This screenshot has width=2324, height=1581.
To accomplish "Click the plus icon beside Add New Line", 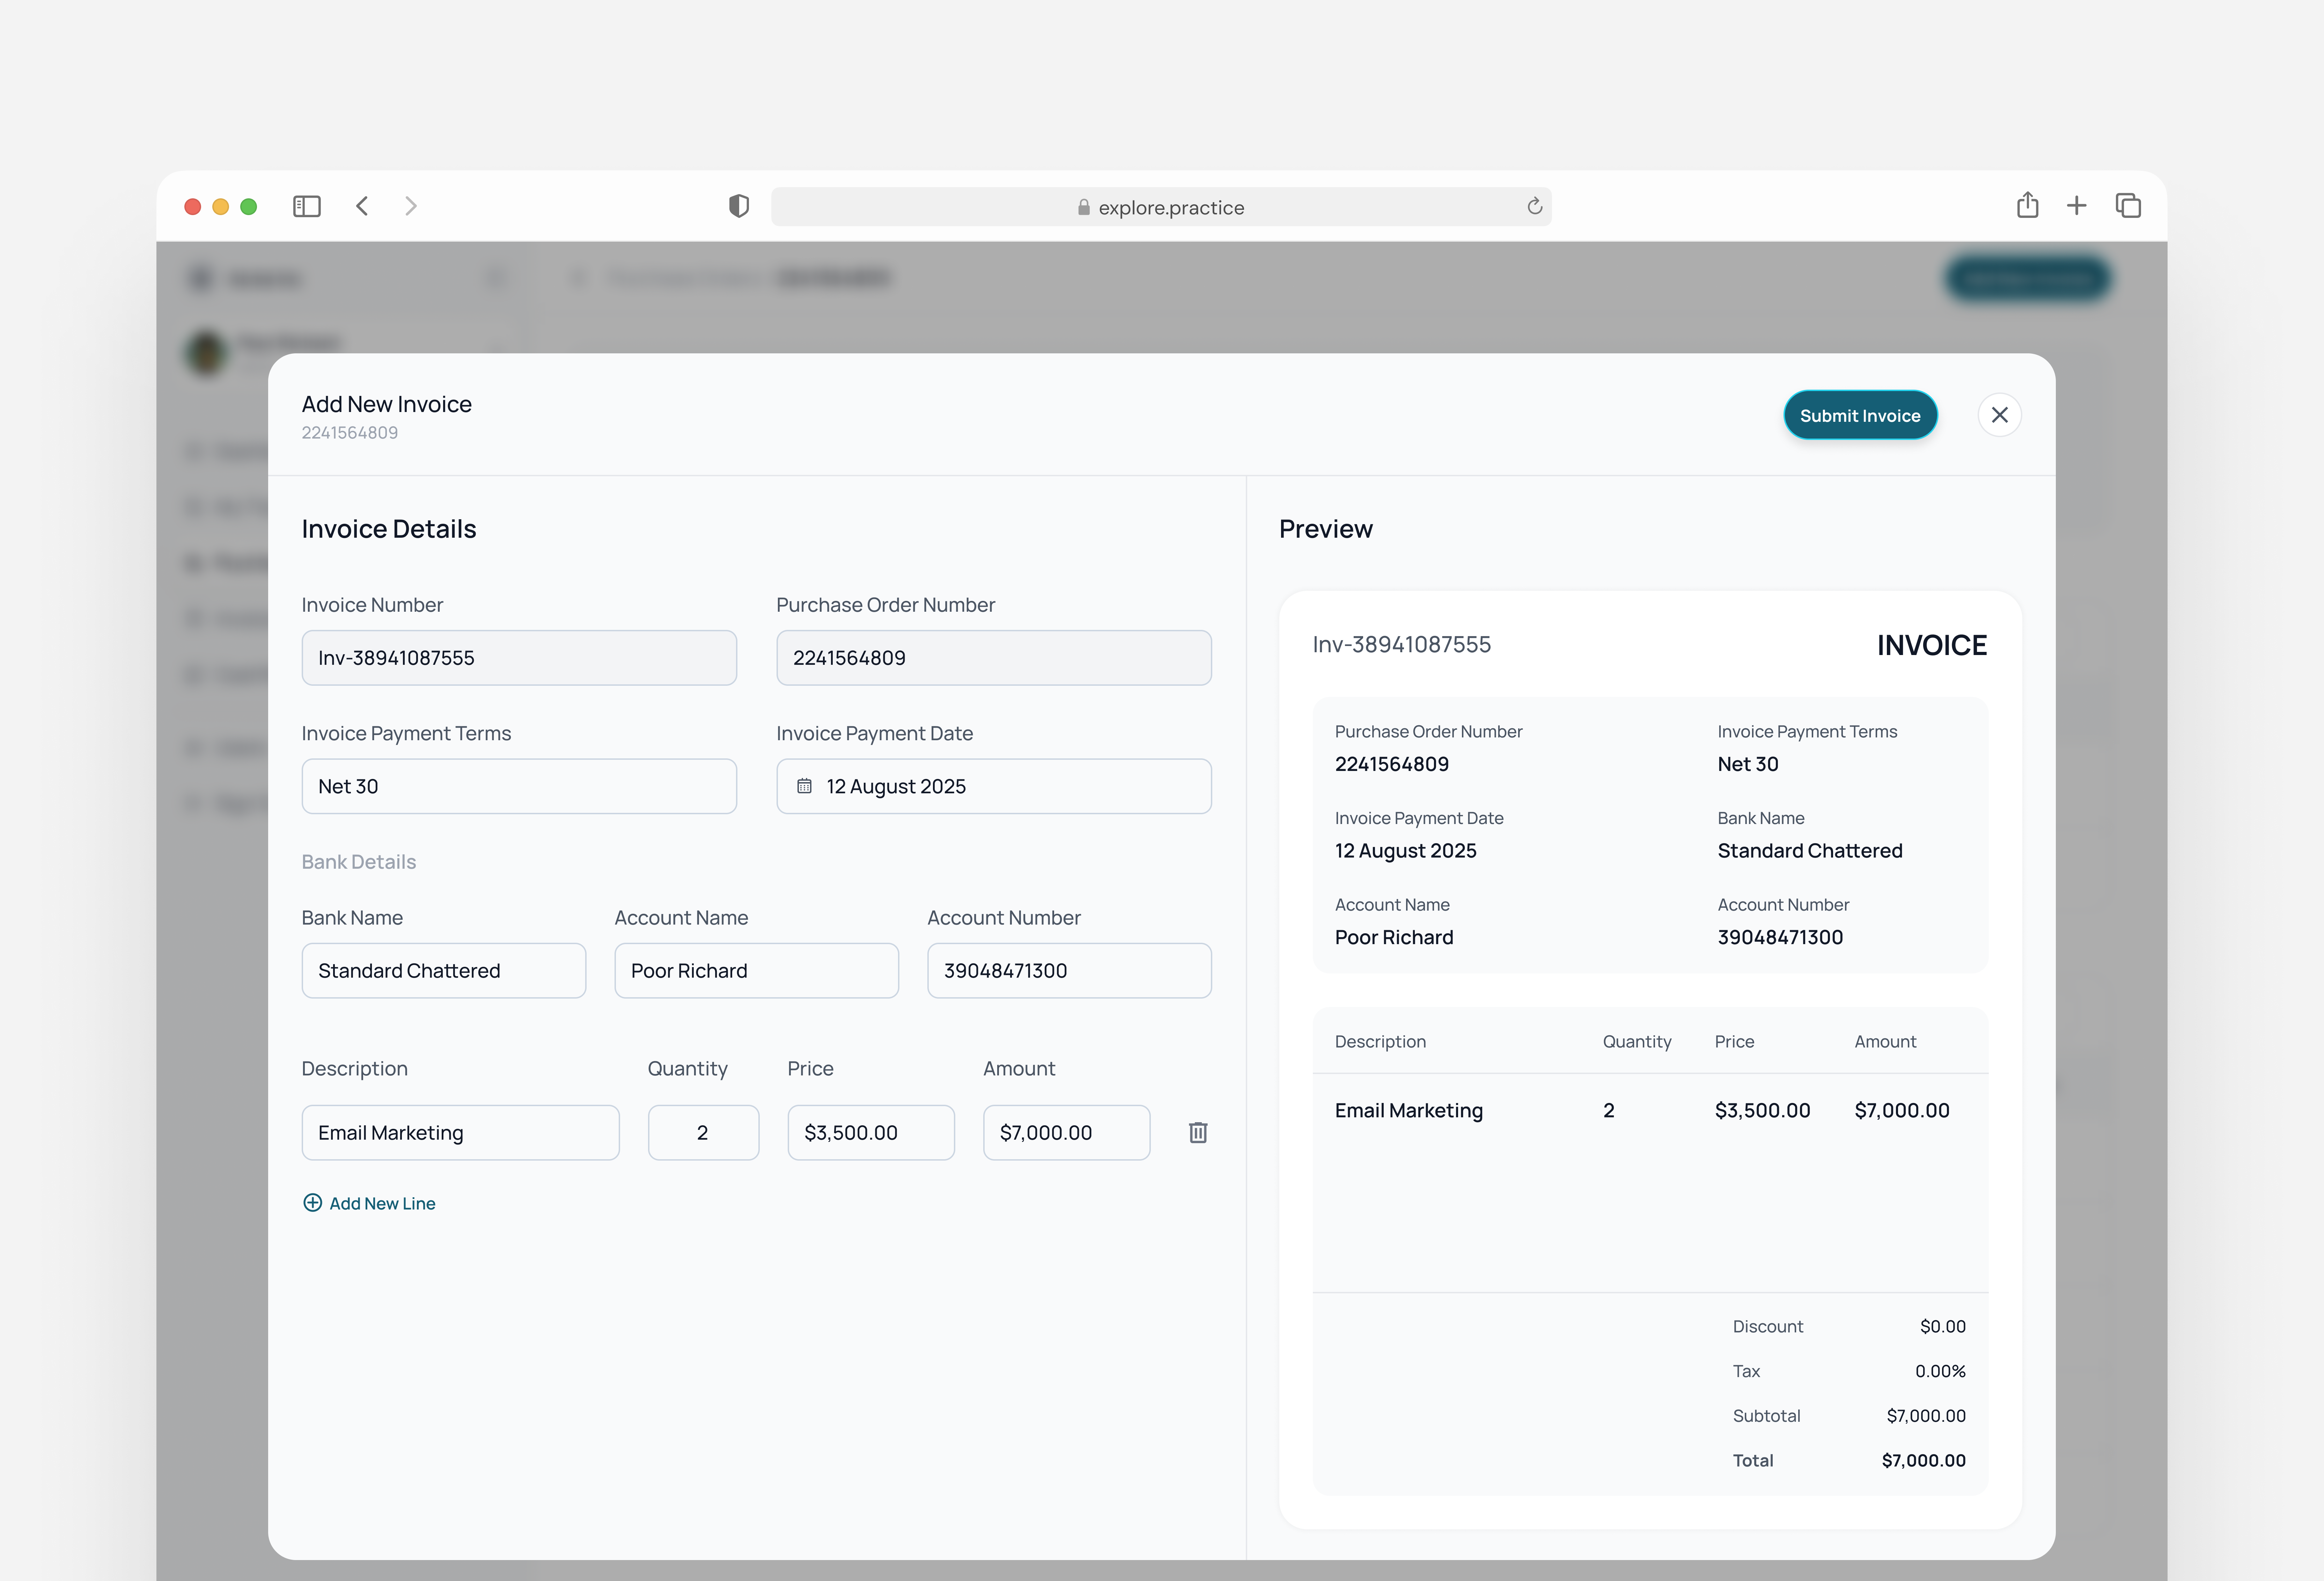I will pos(313,1203).
